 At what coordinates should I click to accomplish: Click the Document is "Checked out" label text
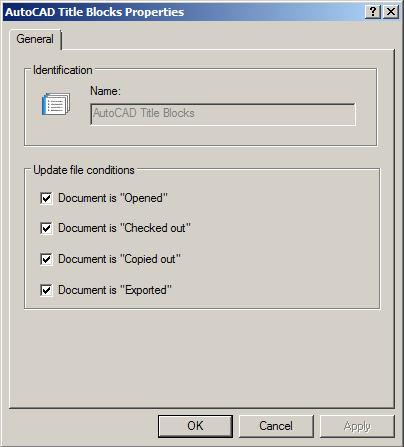point(124,228)
